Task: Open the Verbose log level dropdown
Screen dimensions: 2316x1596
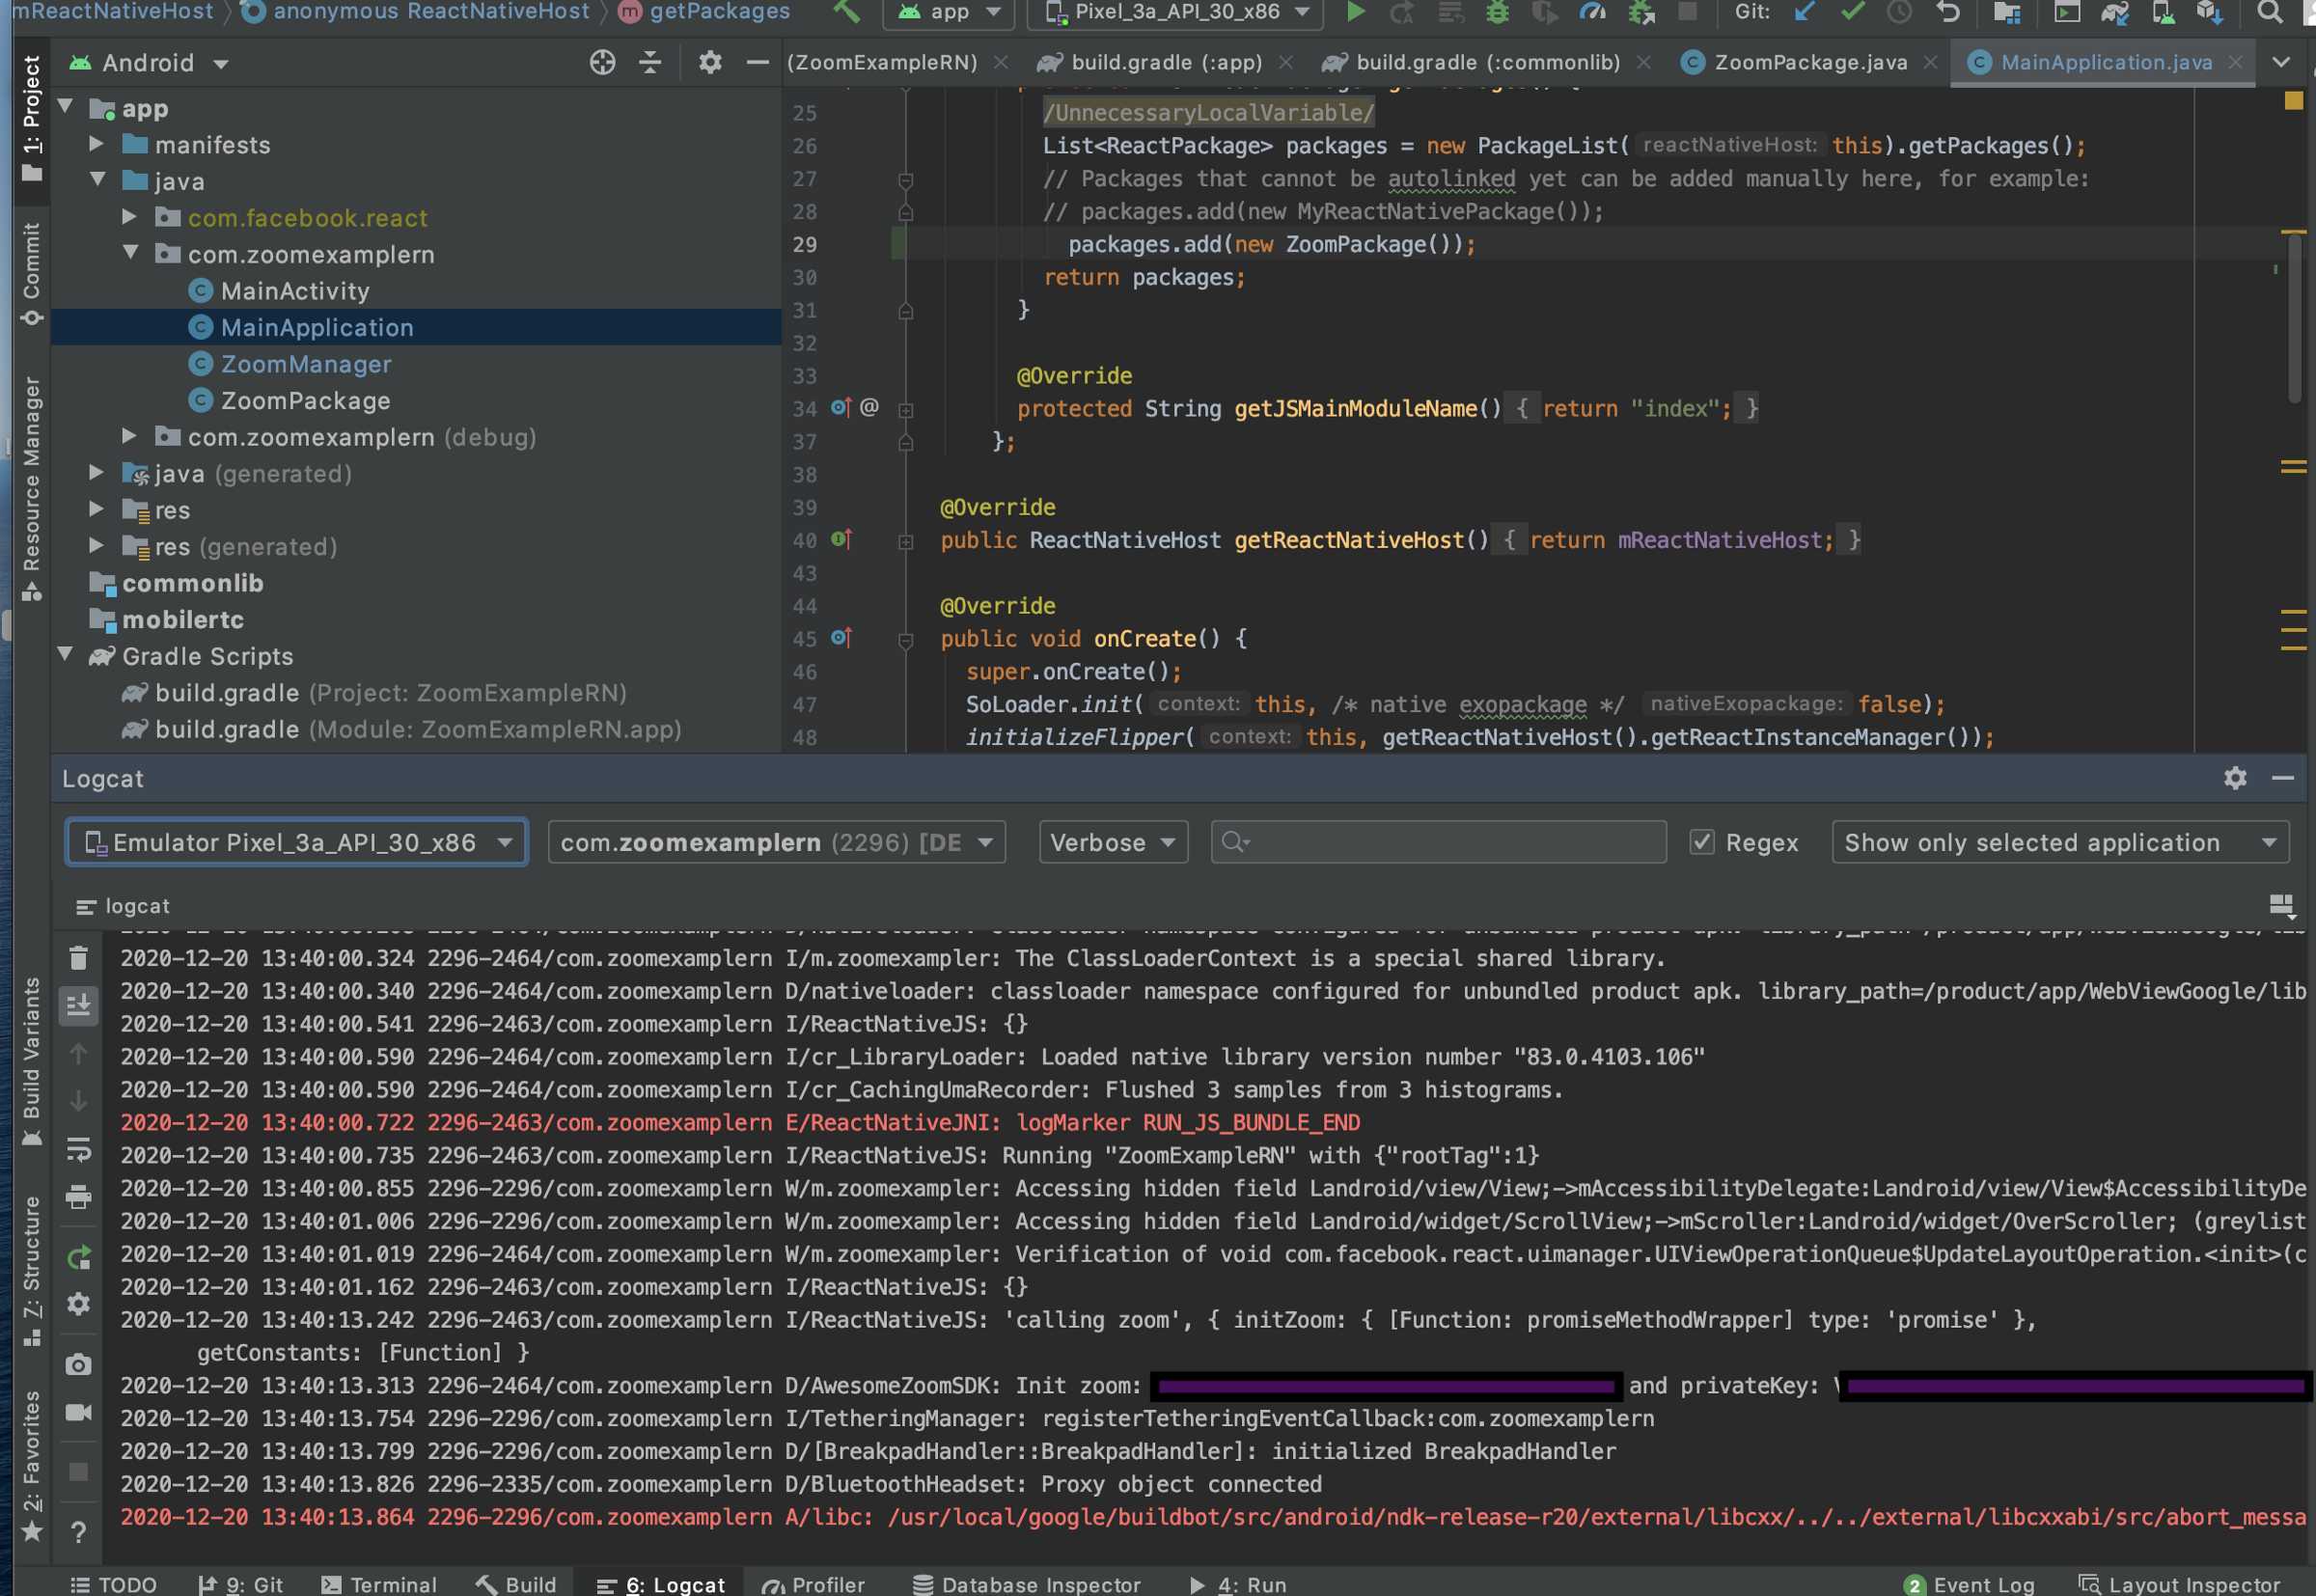Action: coord(1112,842)
